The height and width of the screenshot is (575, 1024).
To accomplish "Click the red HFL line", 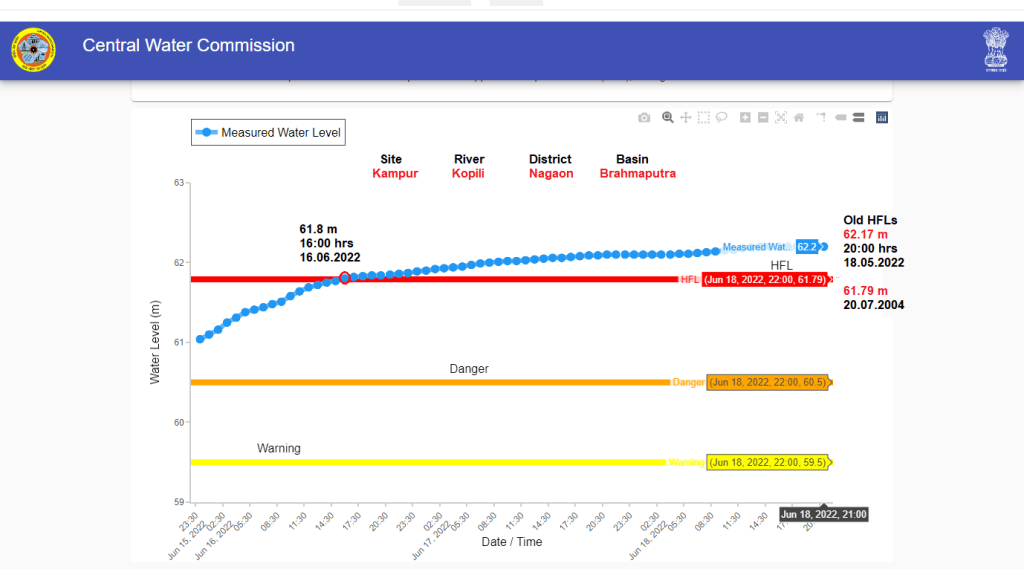I will 500,279.
